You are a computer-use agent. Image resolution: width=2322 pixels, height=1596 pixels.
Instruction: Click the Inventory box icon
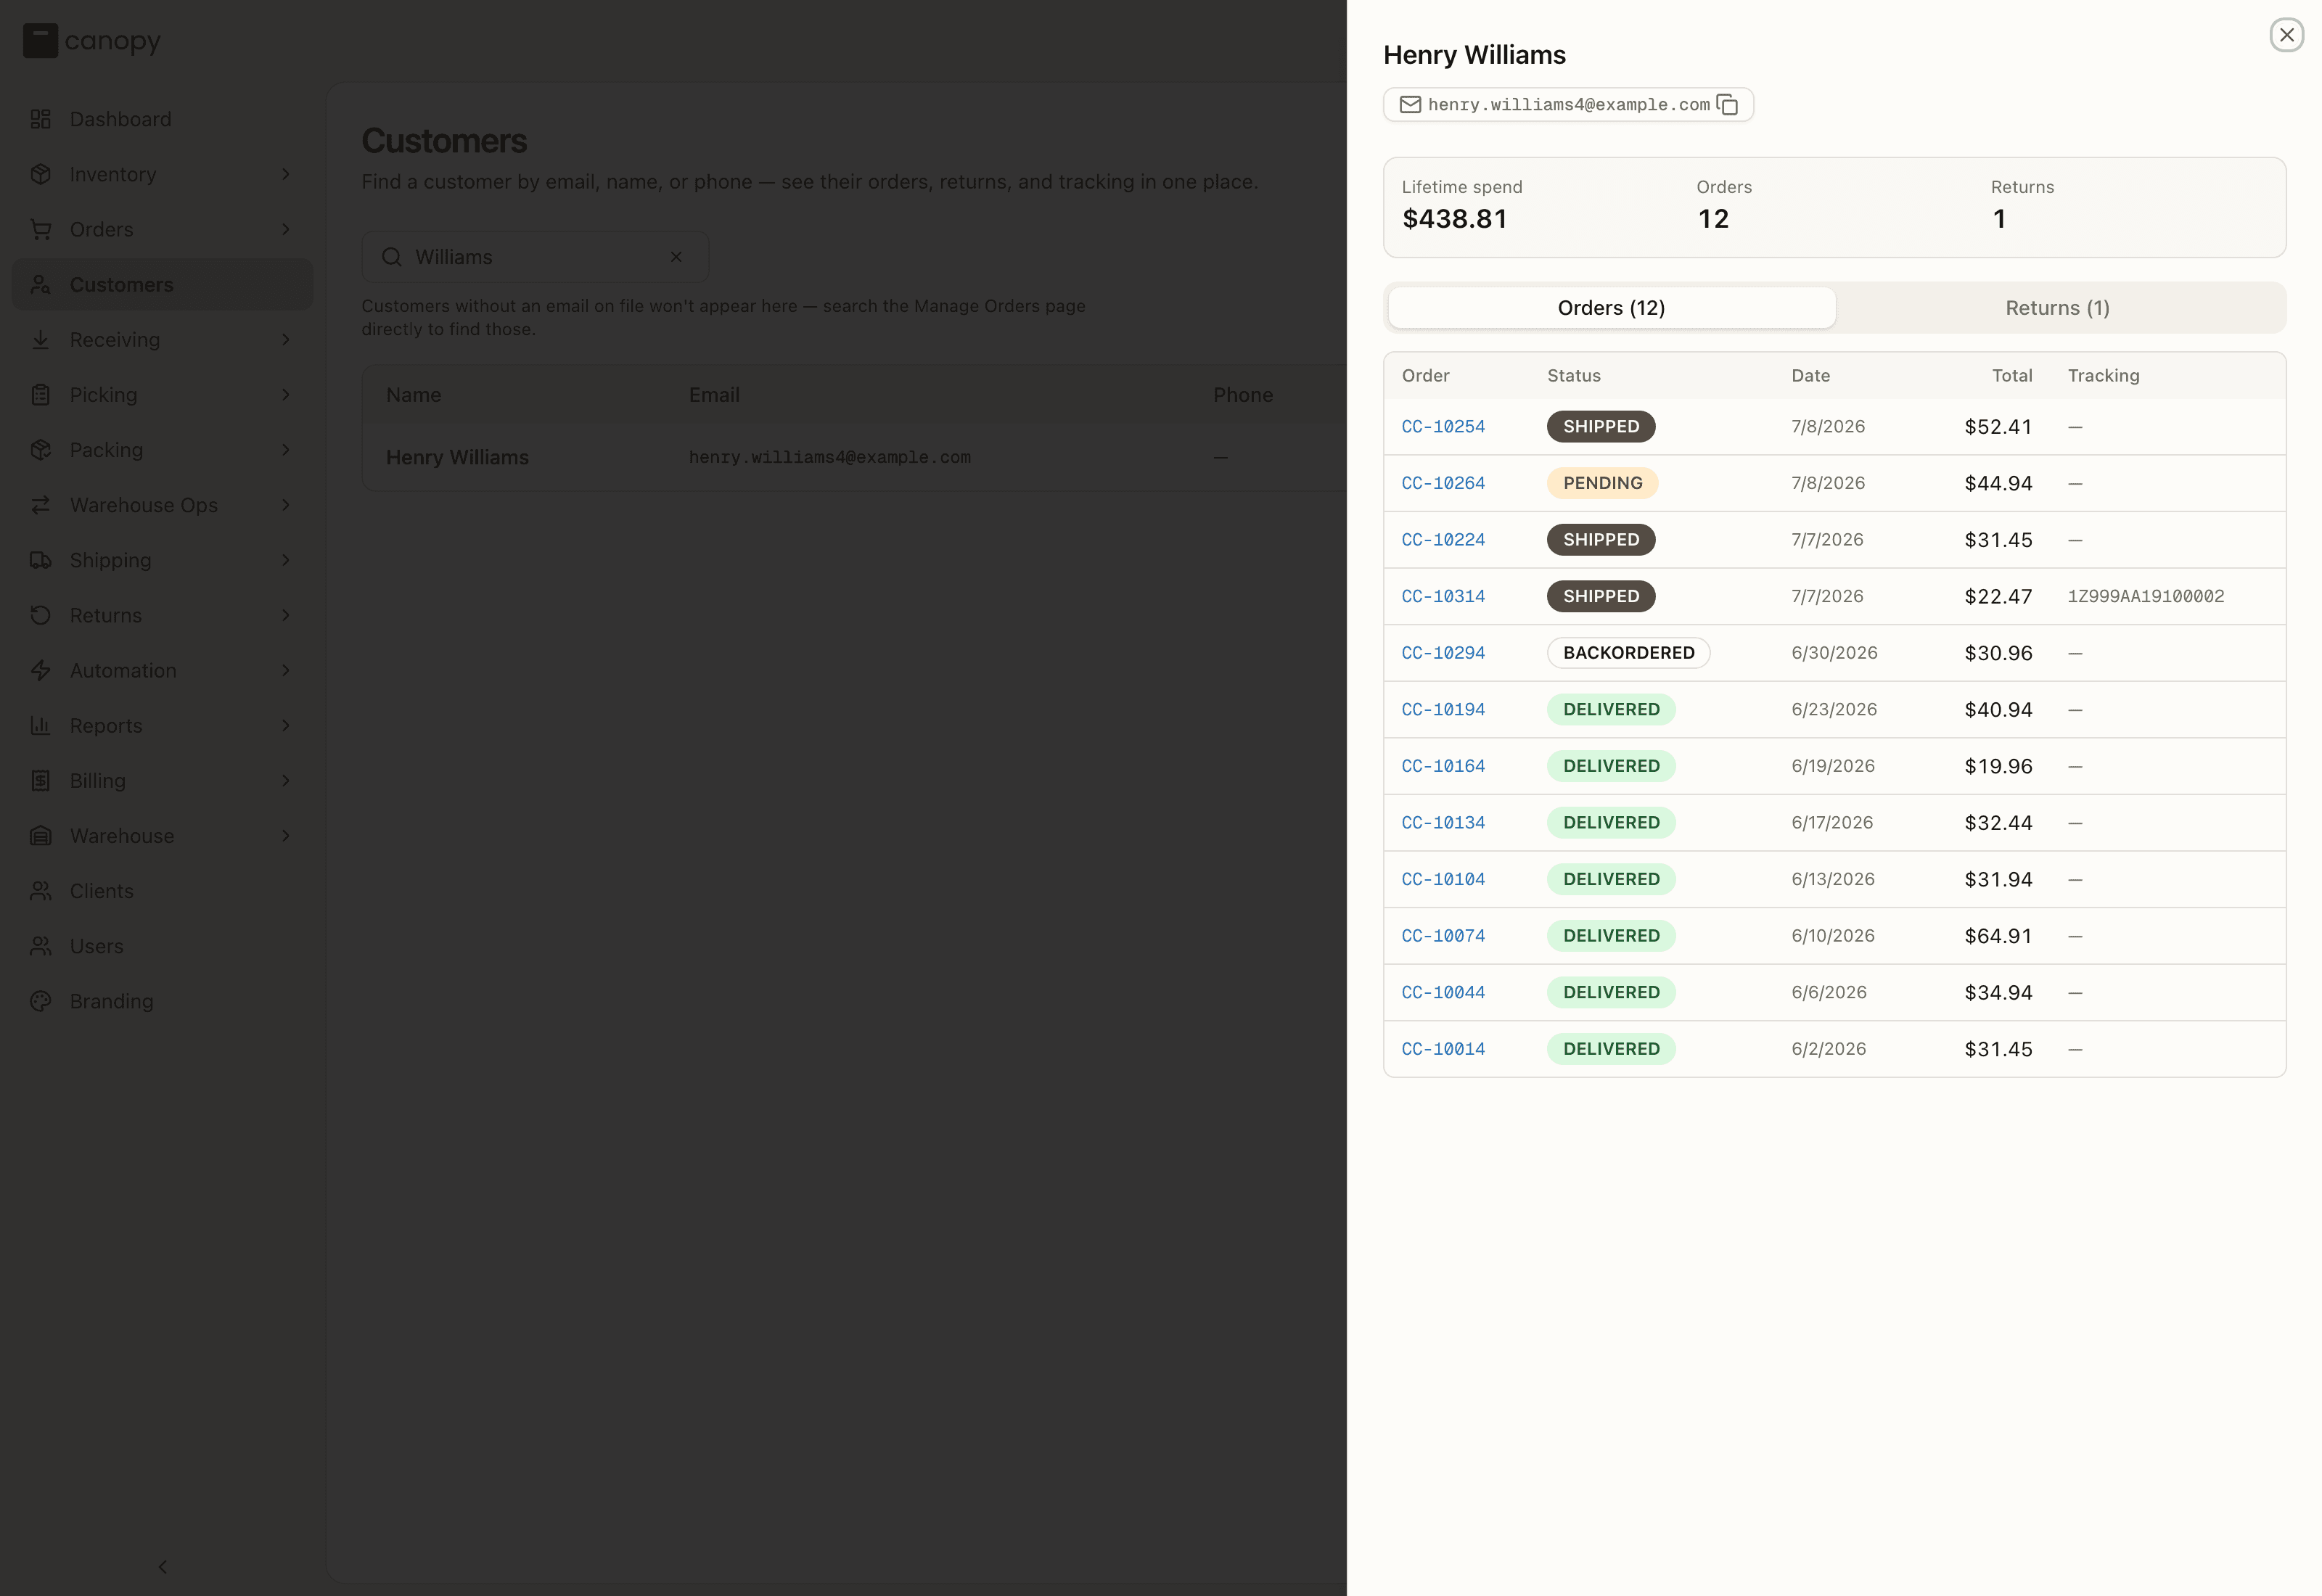pyautogui.click(x=40, y=174)
